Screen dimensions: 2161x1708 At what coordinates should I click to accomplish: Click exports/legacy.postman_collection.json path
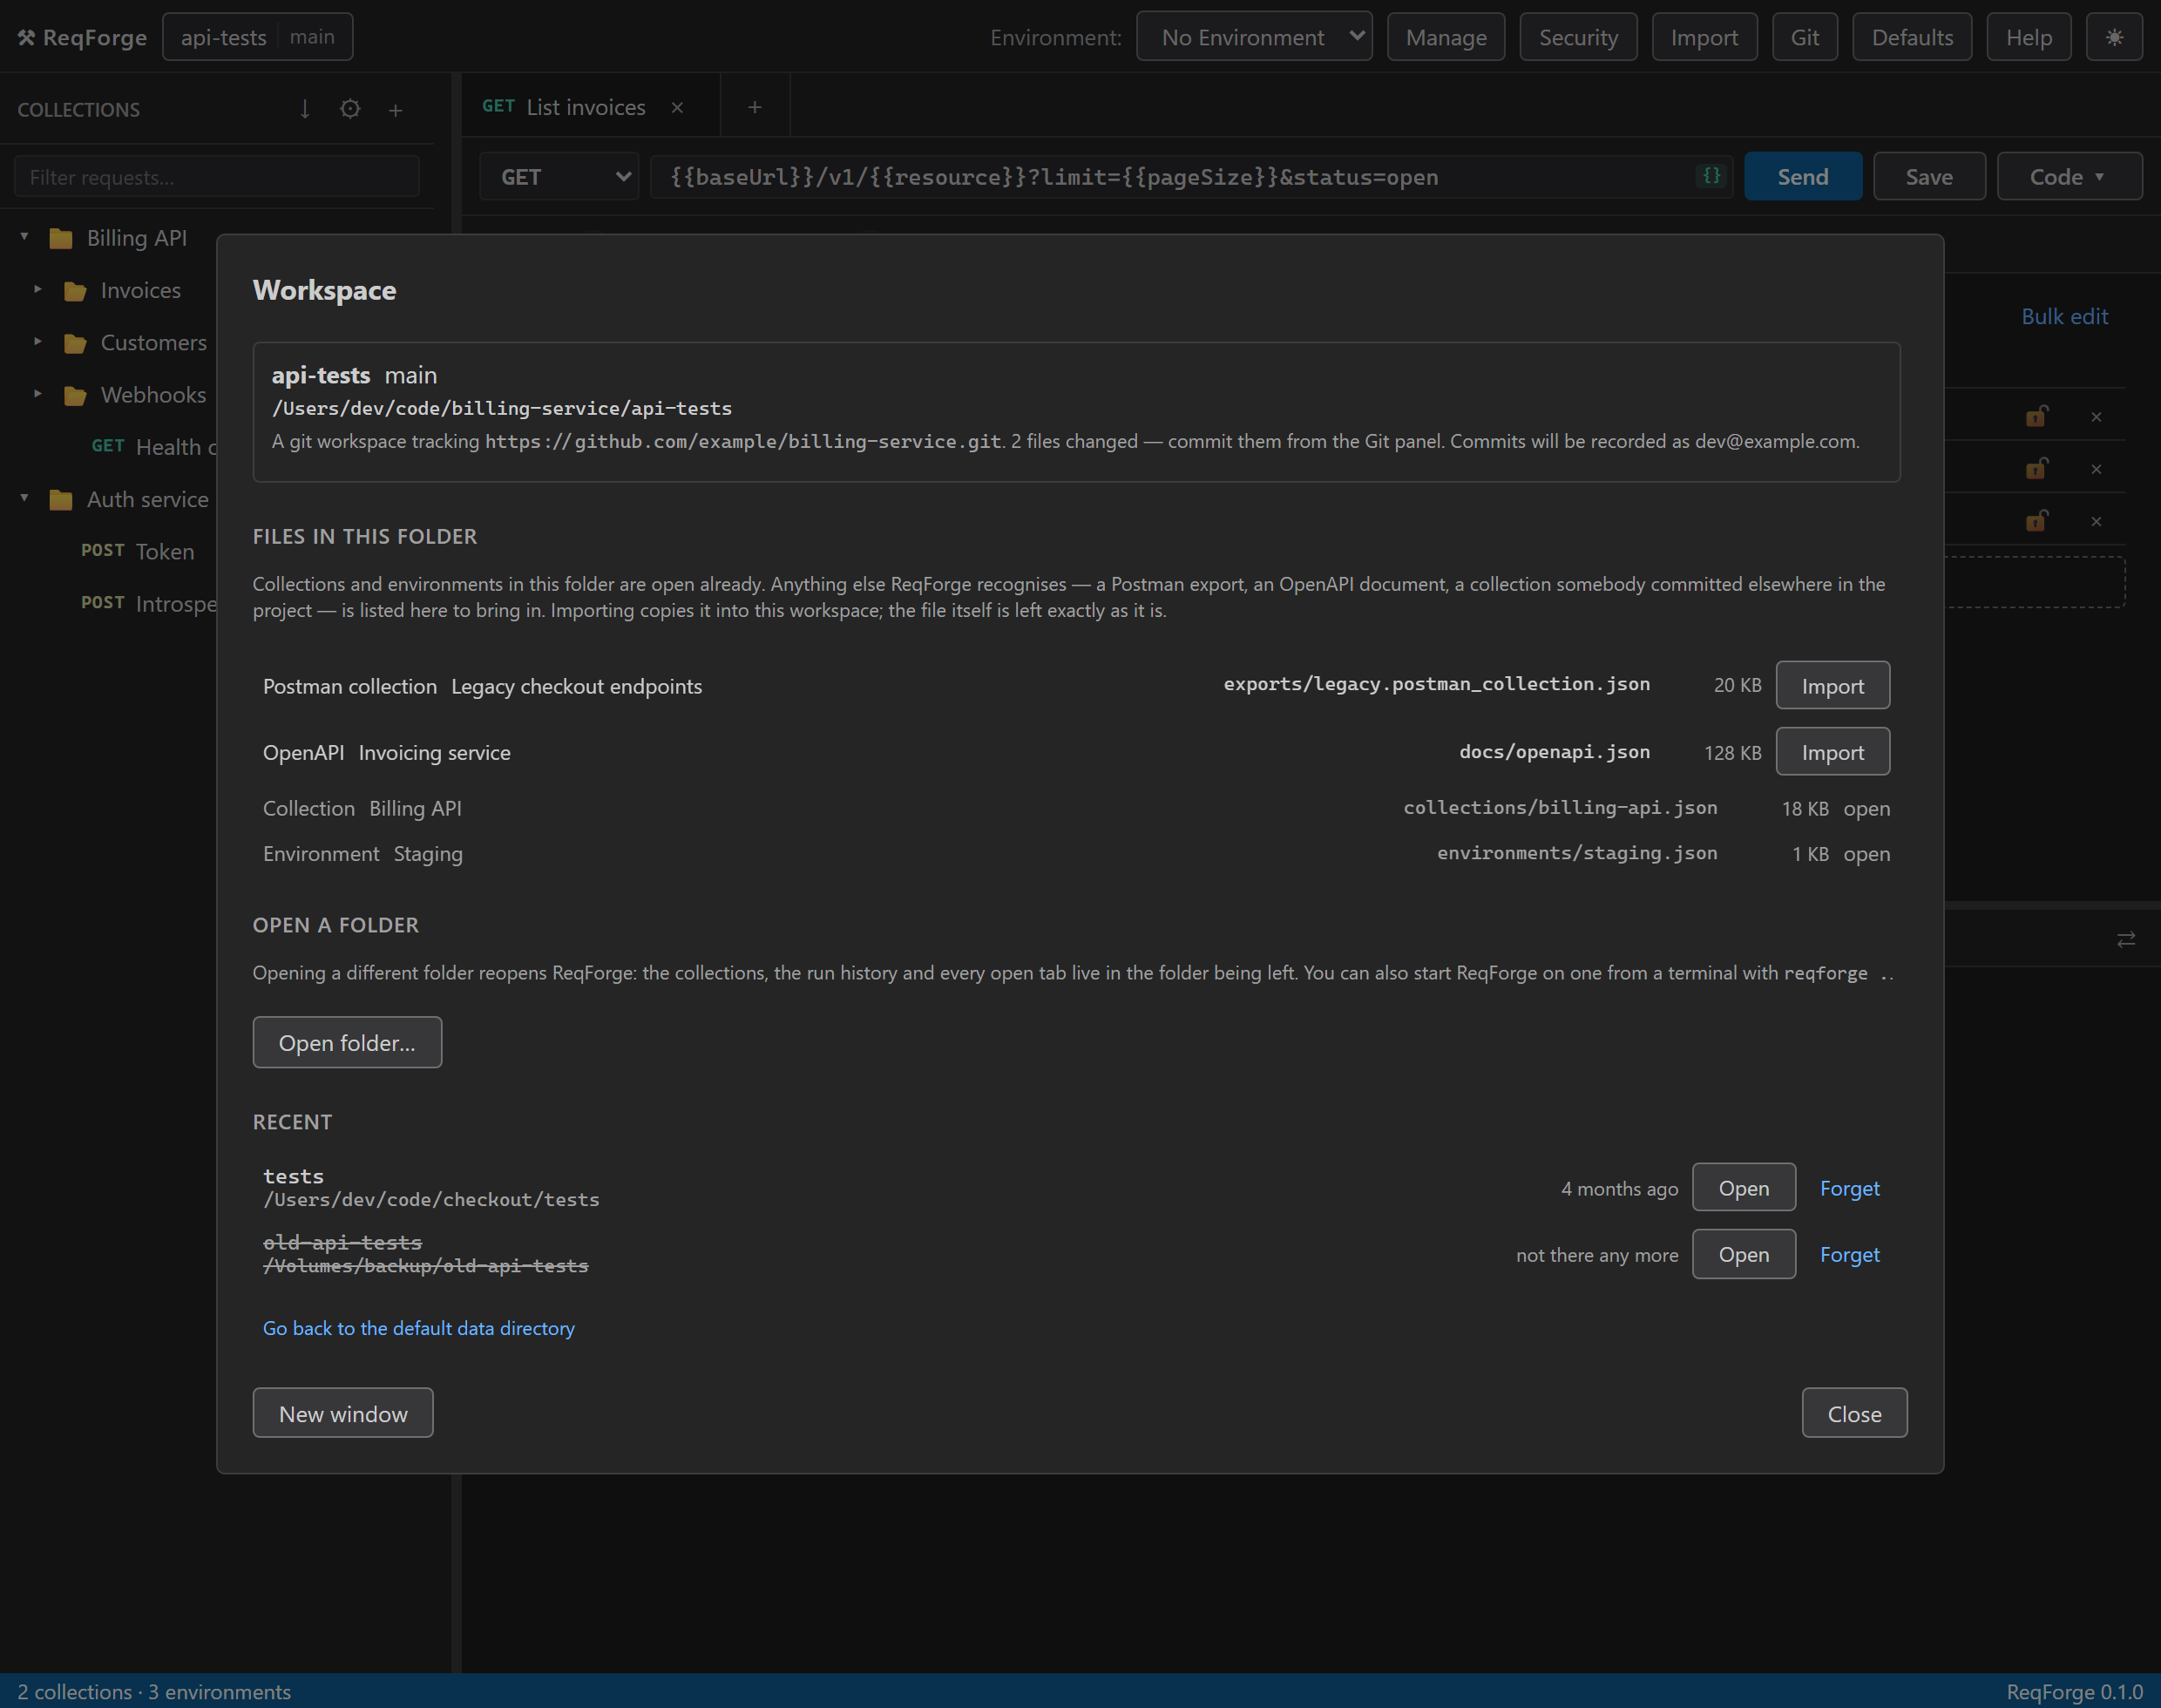click(1436, 683)
